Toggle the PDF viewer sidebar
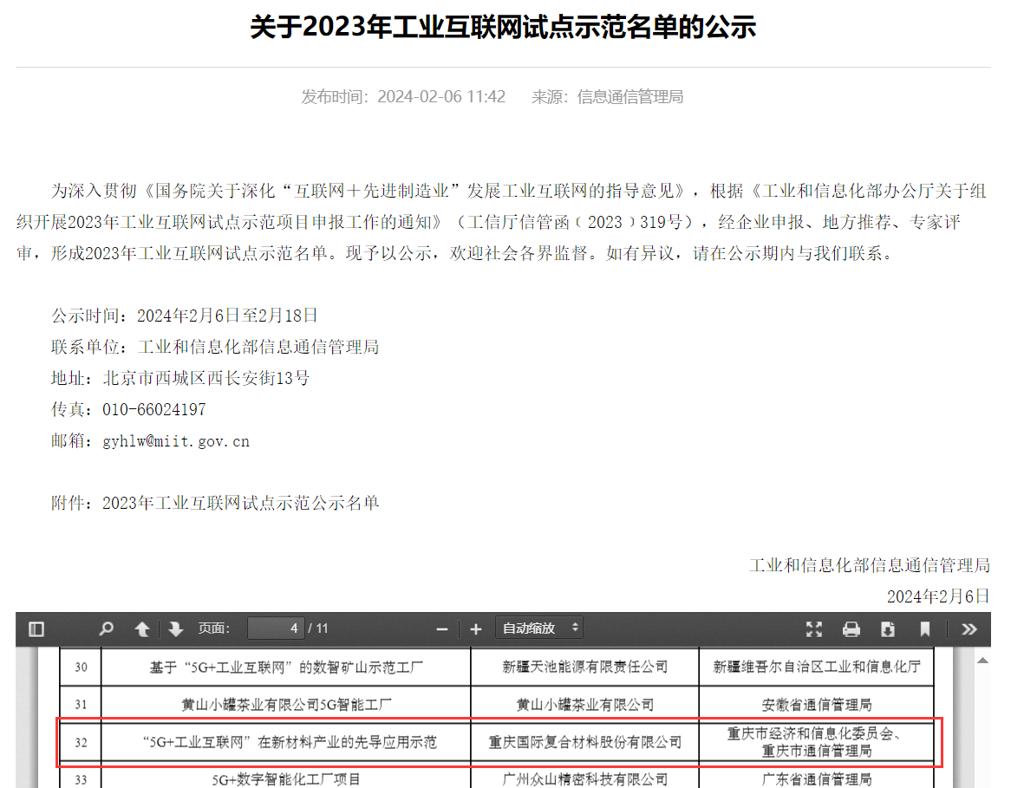The height and width of the screenshot is (788, 1024). [x=37, y=629]
